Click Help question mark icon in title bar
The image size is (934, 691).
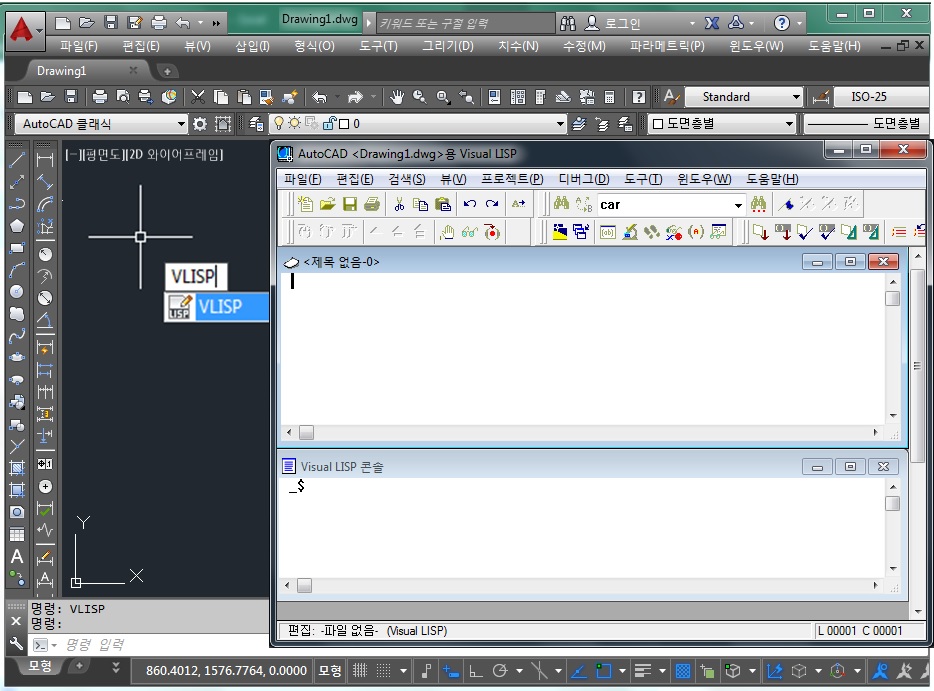coord(782,23)
